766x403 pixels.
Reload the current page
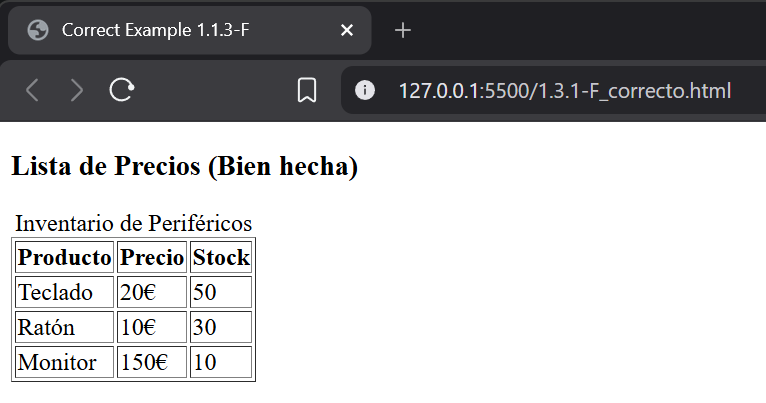tap(121, 91)
